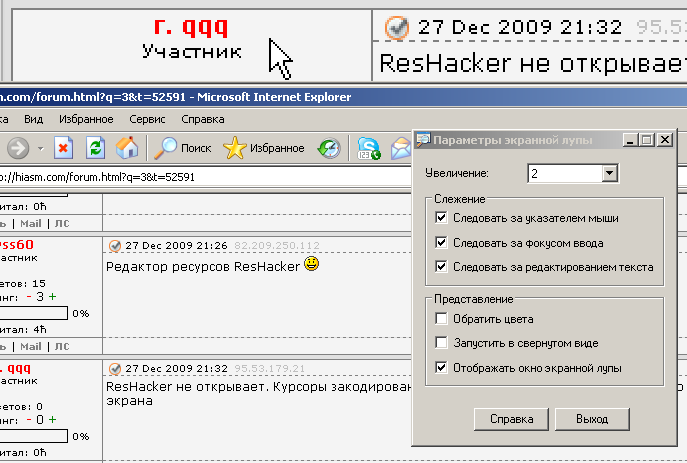
Task: Check Запустить в свернутом виде option
Action: click(x=442, y=343)
